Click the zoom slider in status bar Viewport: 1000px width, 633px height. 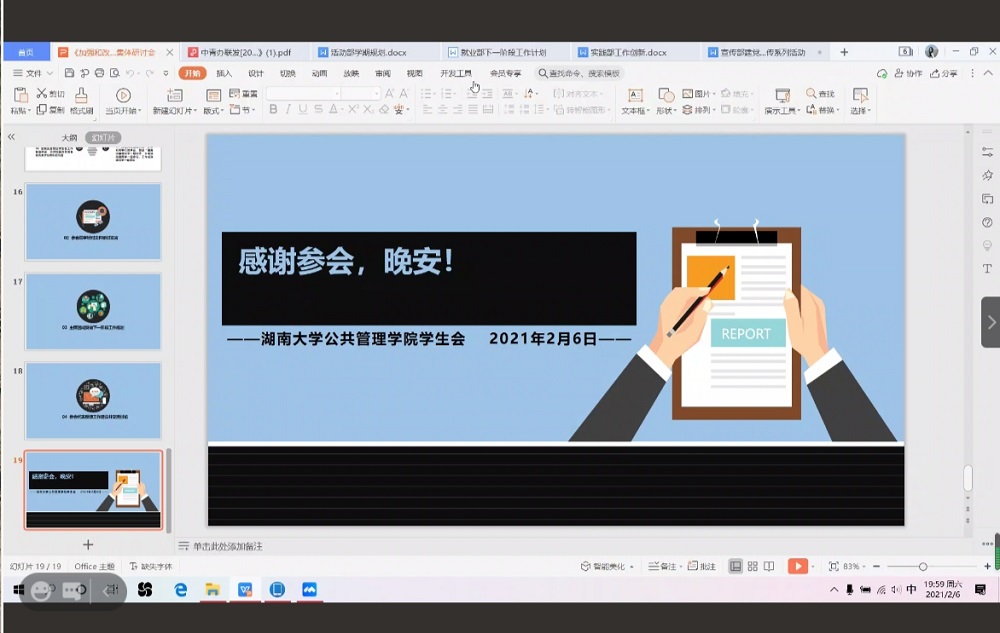tap(922, 566)
